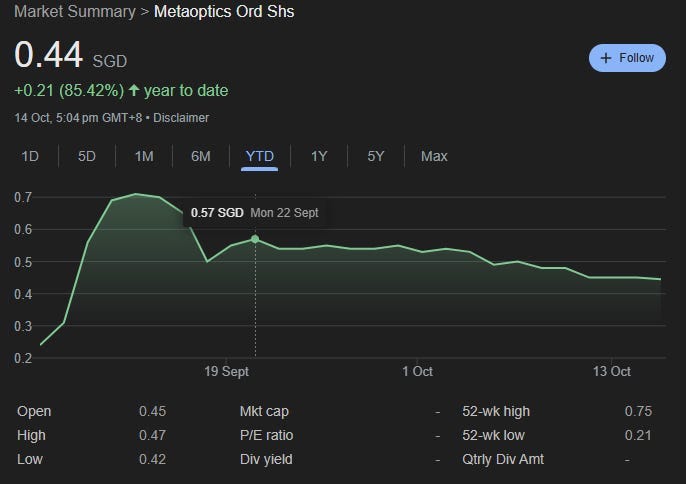Click the 0.7 y-axis label
The width and height of the screenshot is (686, 484).
coord(23,197)
